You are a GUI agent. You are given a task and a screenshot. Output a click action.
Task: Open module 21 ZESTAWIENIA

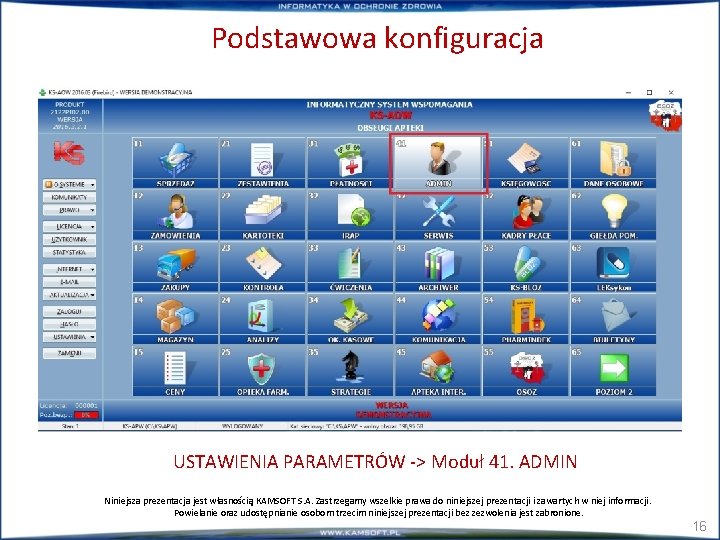tap(263, 163)
